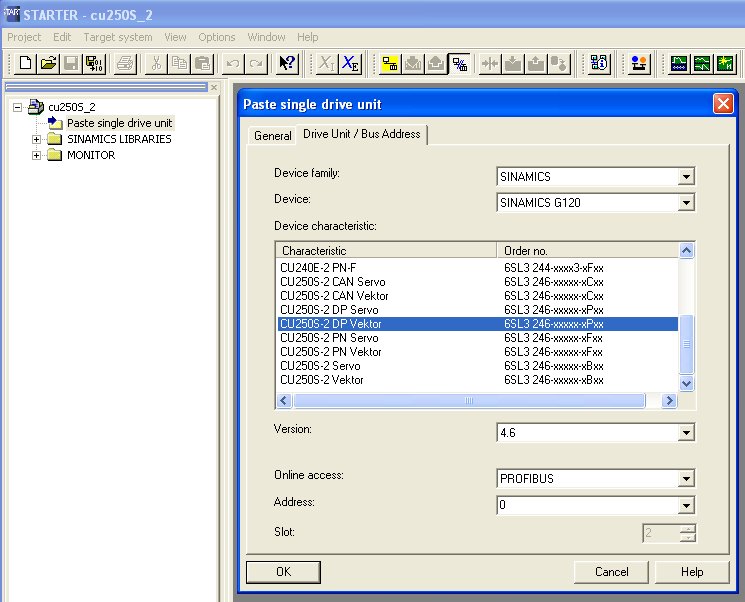Viewport: 745px width, 602px height.
Task: Click the Cancel button
Action: coord(611,572)
